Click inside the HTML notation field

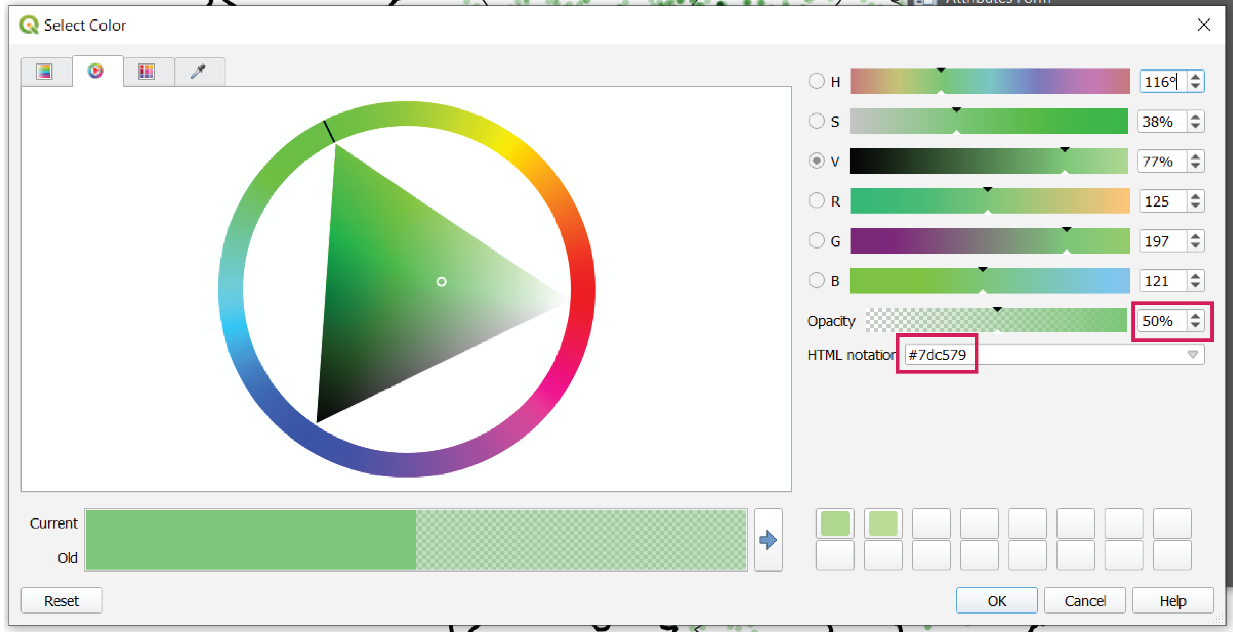pyautogui.click(x=937, y=355)
